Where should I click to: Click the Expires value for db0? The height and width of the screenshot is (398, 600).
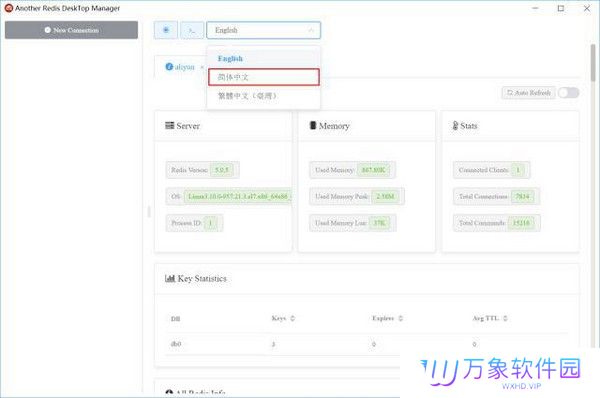pyautogui.click(x=374, y=344)
